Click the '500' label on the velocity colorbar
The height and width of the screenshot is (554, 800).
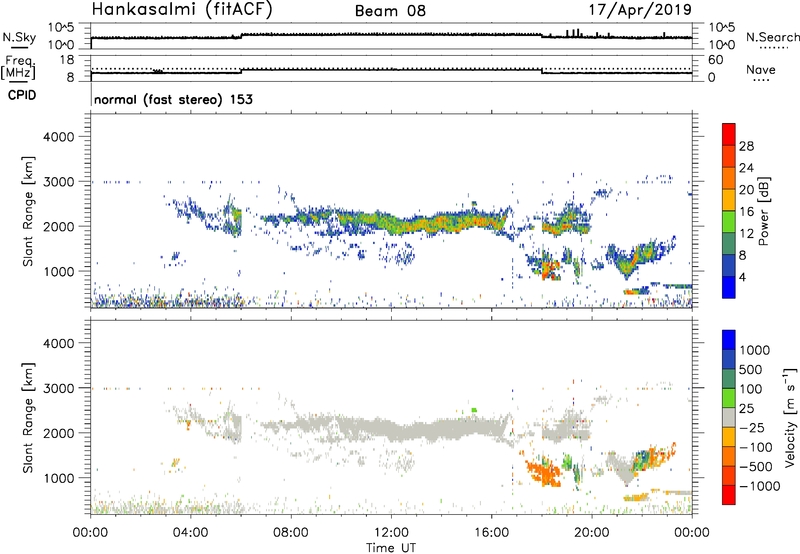click(x=753, y=370)
